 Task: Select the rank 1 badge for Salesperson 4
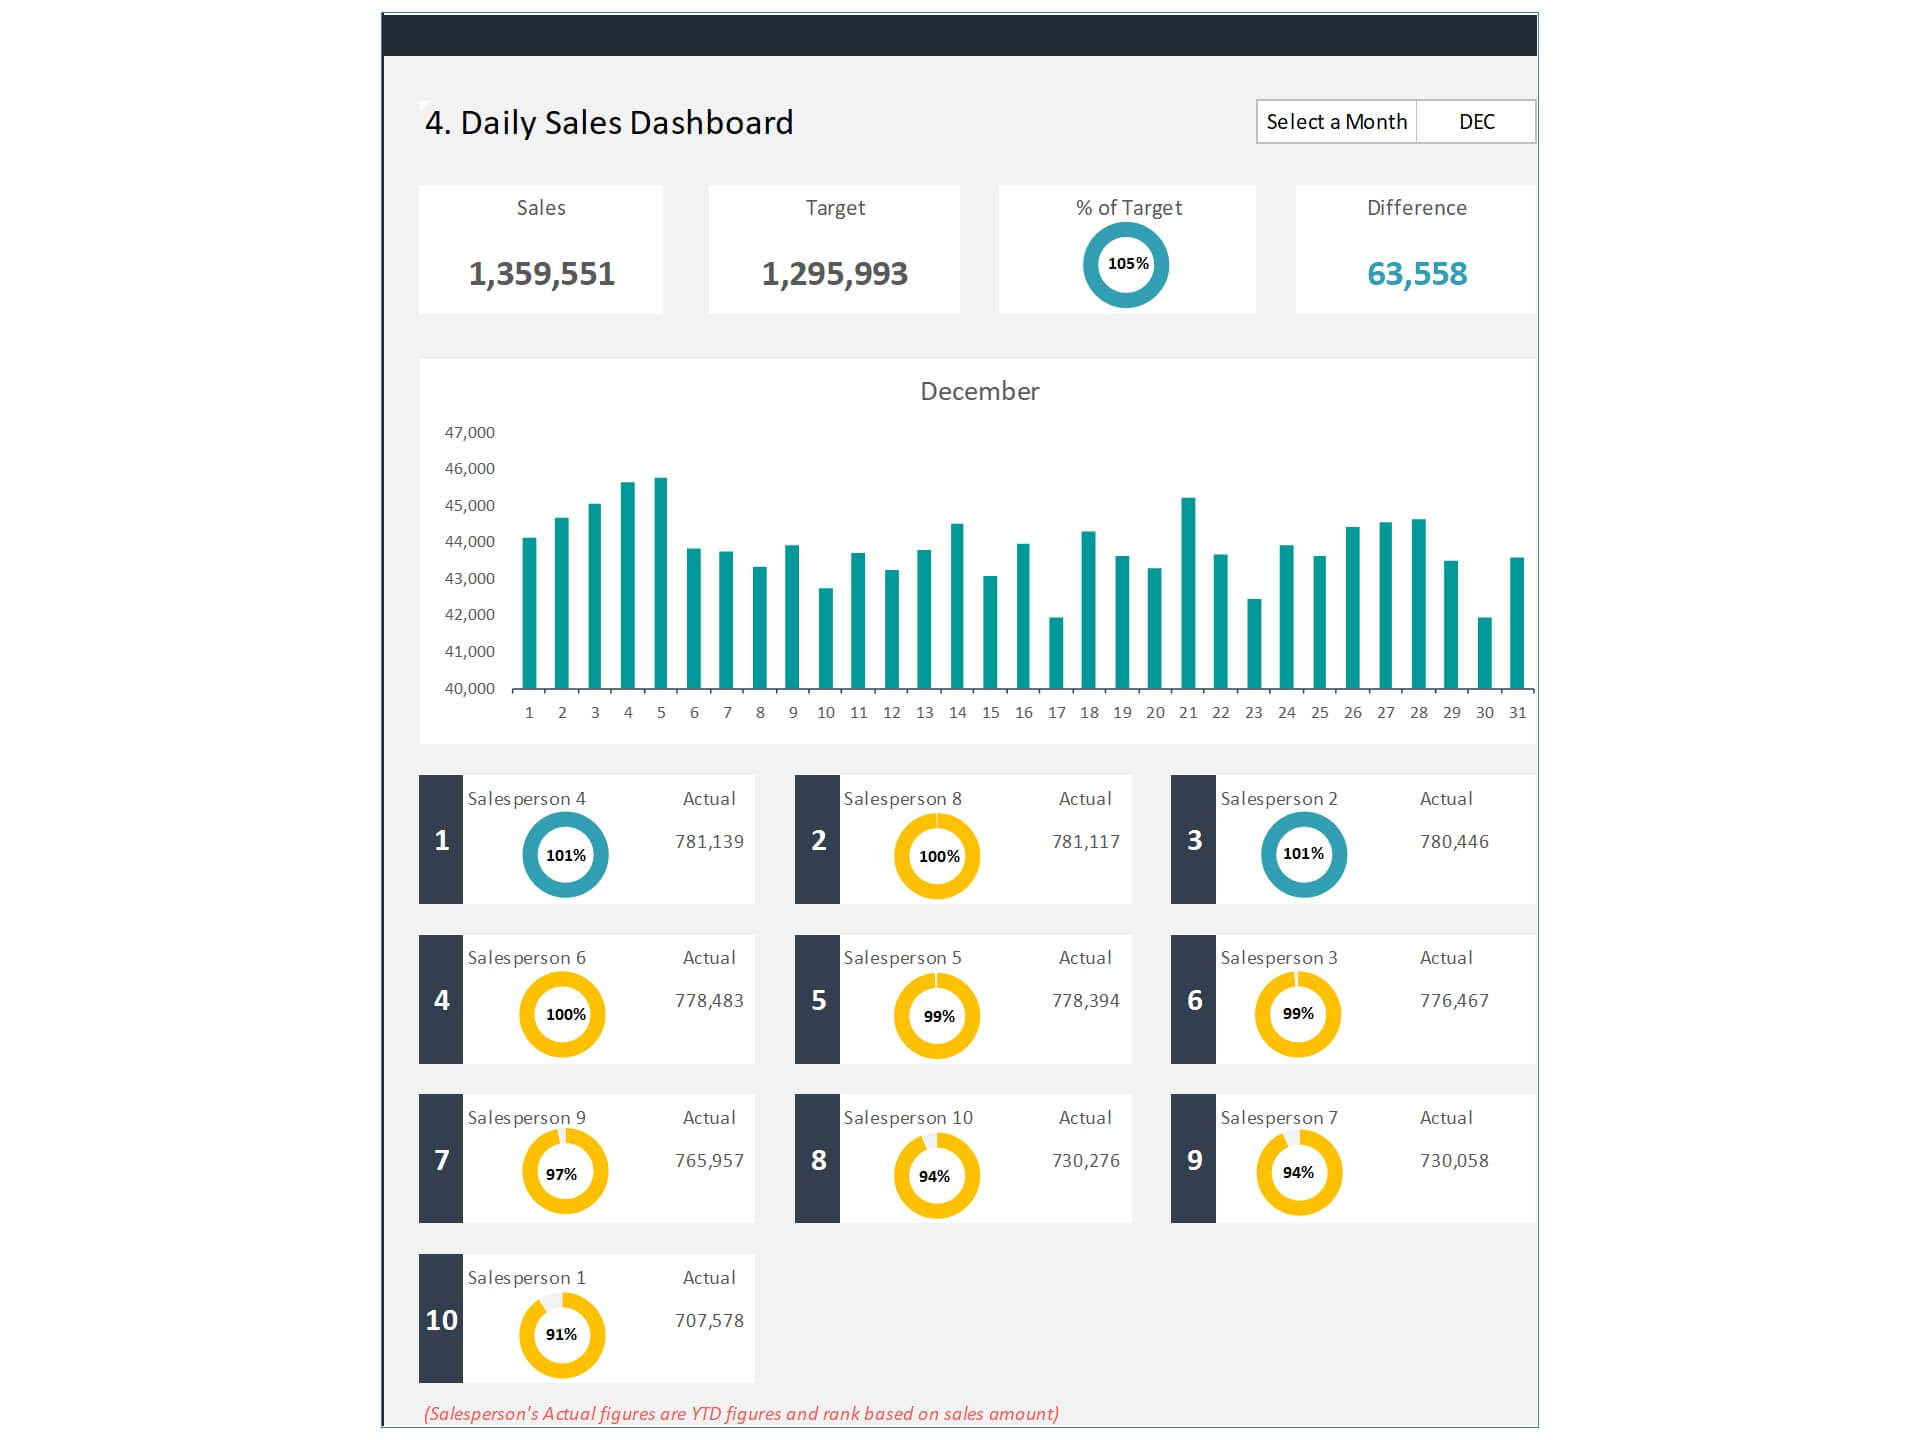[x=440, y=841]
